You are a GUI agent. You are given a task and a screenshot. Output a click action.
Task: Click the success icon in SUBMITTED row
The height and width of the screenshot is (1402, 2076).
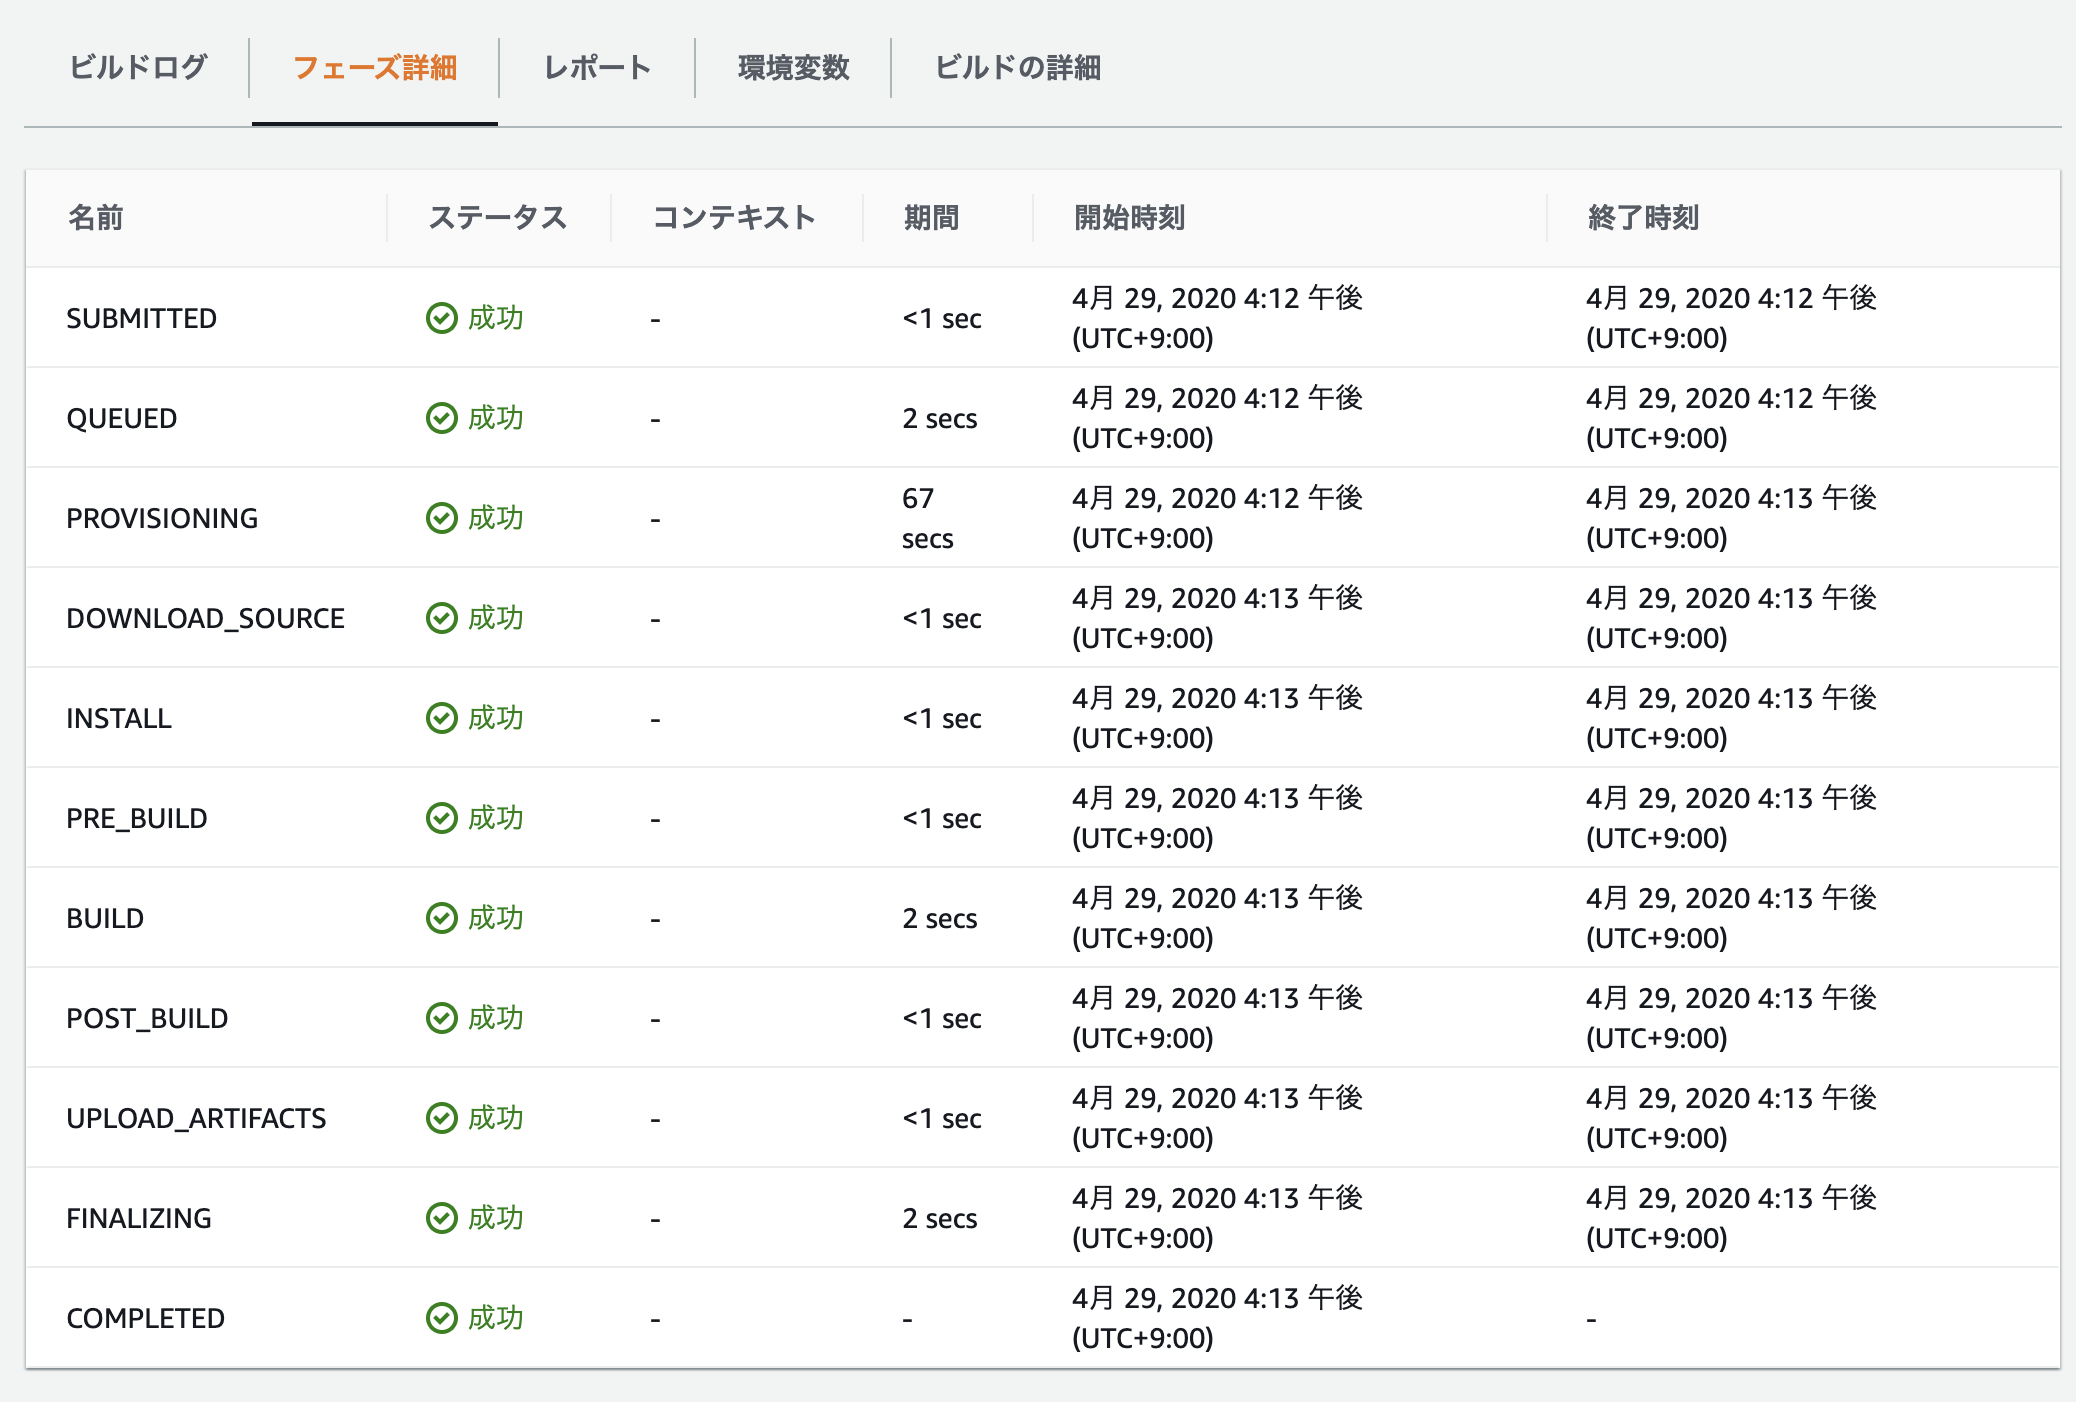[441, 318]
